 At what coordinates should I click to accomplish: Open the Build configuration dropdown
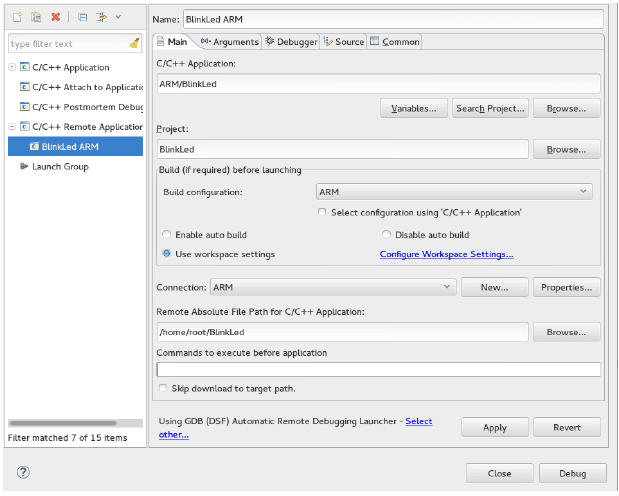coord(454,192)
